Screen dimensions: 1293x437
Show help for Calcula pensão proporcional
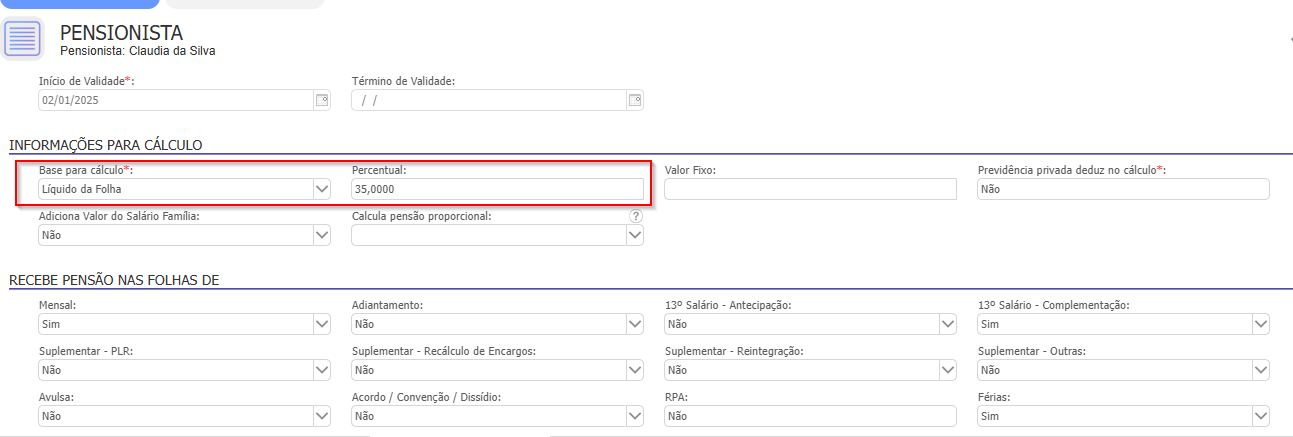635,216
